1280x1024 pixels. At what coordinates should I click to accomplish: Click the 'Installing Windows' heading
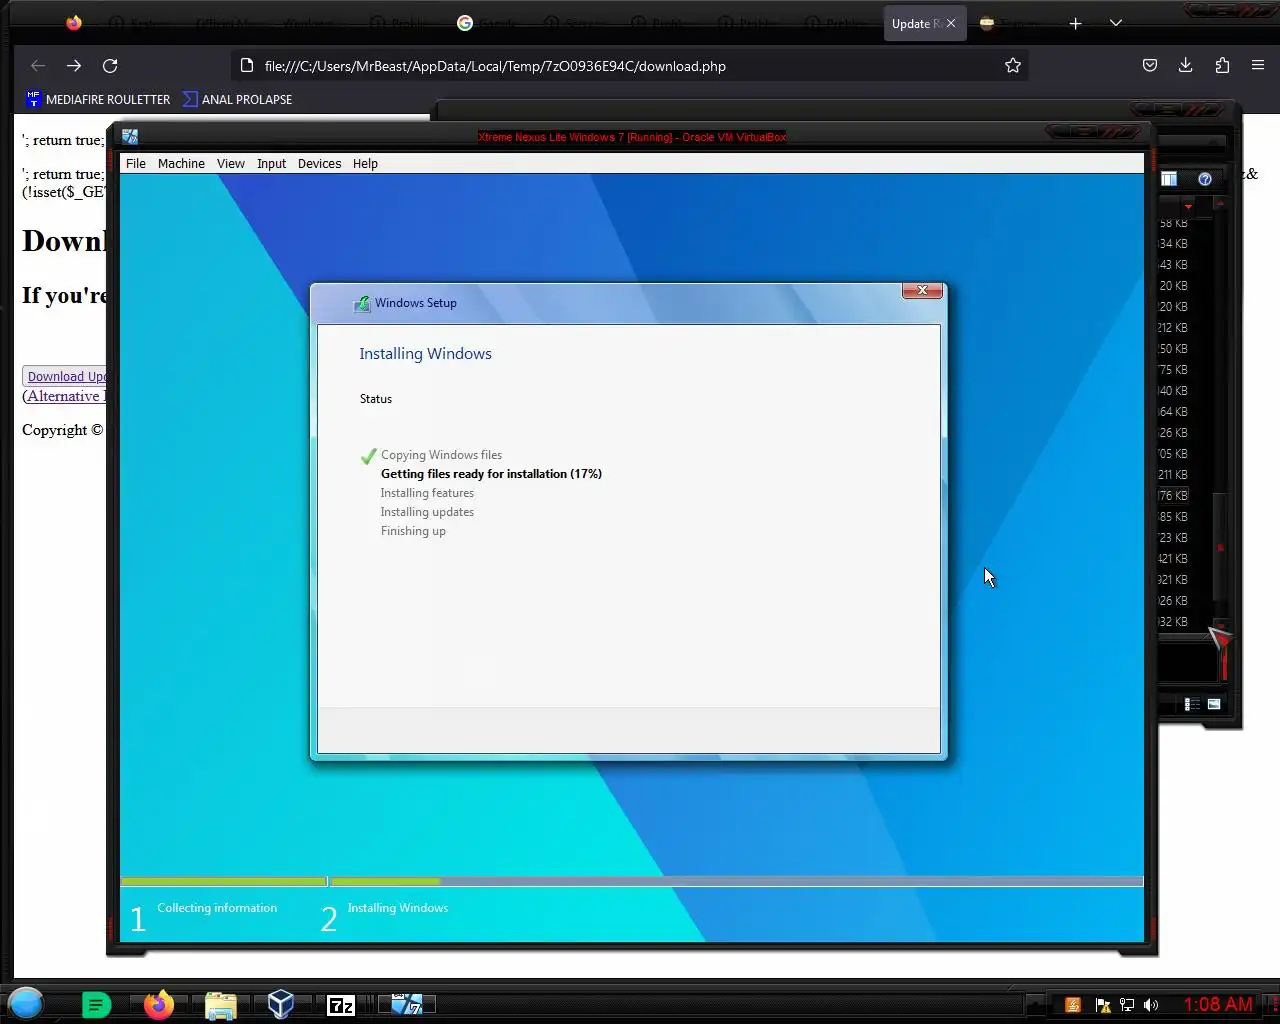[425, 354]
